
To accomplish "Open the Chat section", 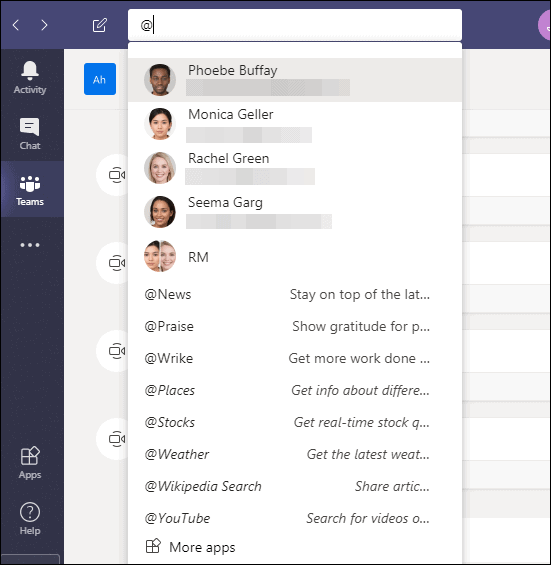I will (30, 133).
